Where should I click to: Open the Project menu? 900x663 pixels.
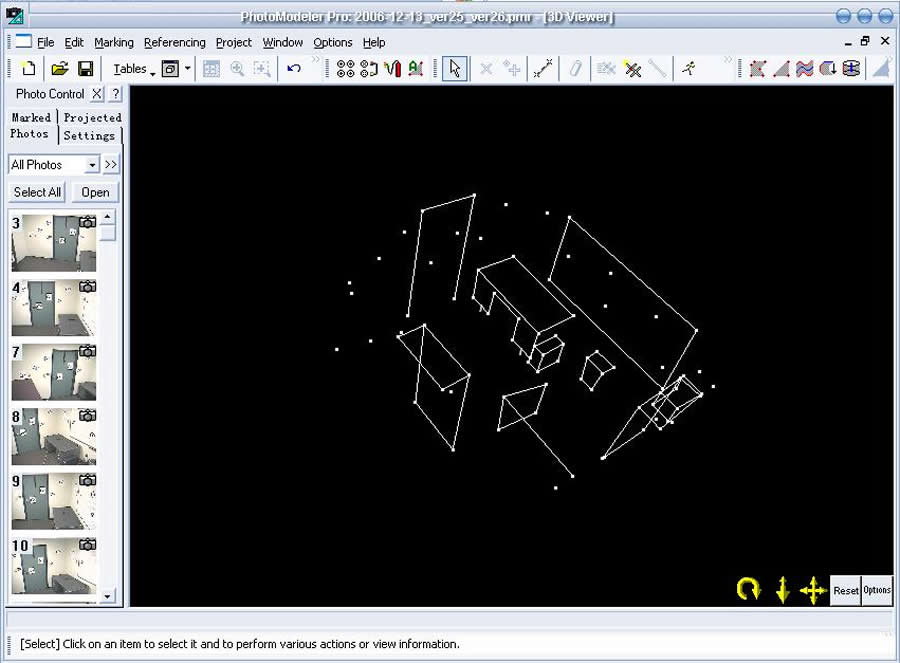click(234, 42)
